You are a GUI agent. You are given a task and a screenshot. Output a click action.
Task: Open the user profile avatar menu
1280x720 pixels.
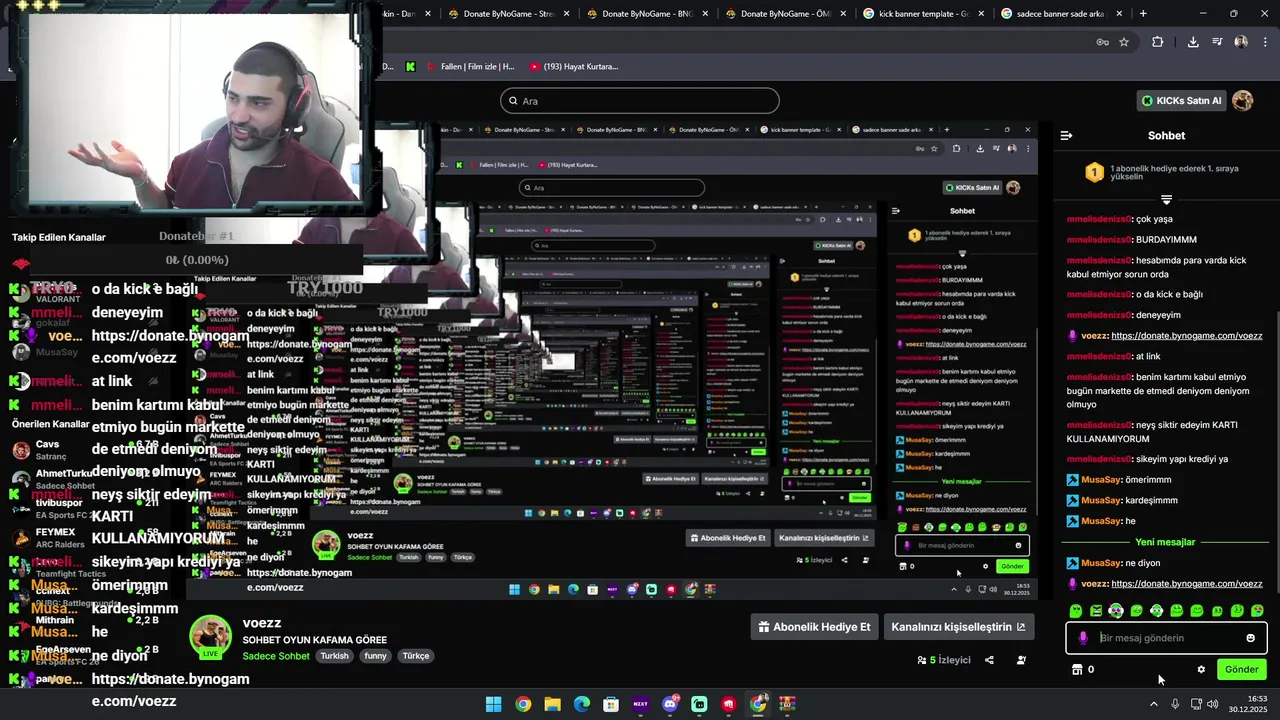(1243, 101)
